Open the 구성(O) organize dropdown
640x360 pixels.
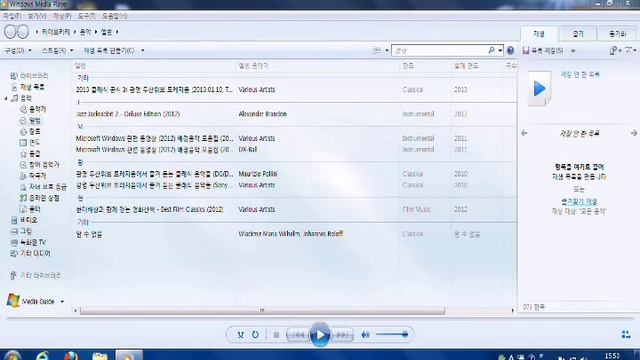[x=18, y=51]
